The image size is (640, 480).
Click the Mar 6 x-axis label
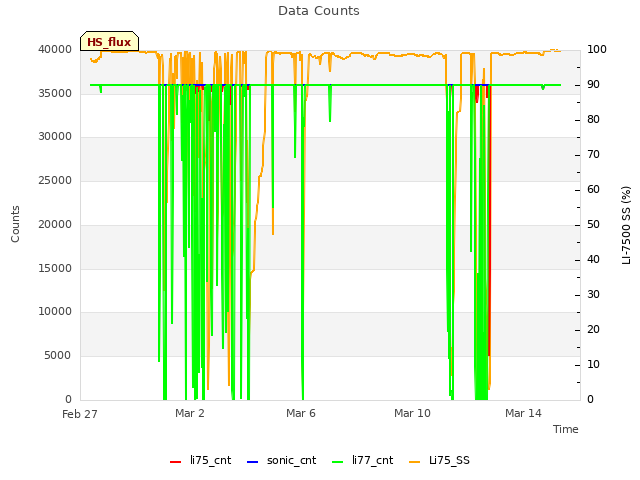point(301,413)
